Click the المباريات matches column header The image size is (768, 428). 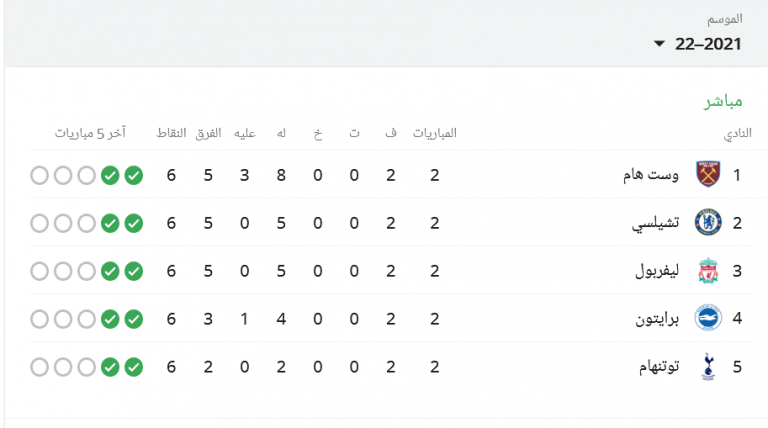click(x=434, y=133)
